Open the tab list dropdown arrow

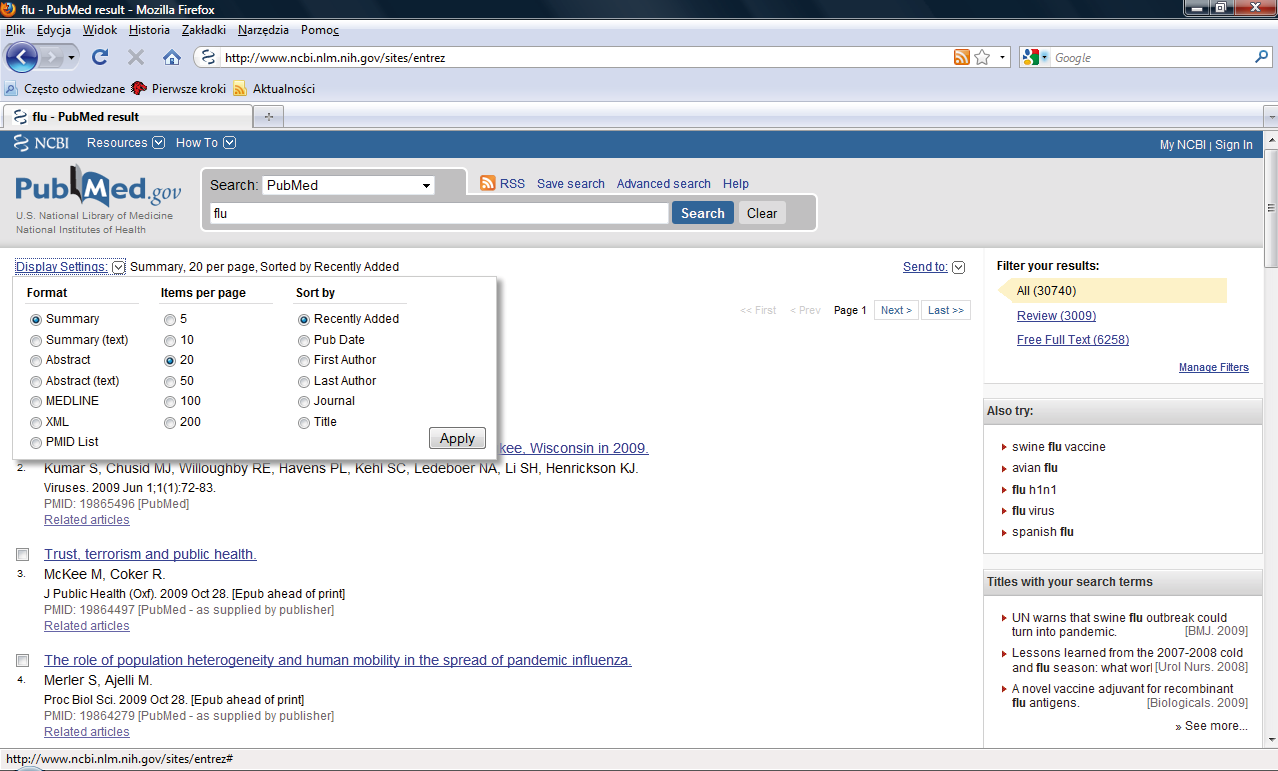click(x=1270, y=117)
